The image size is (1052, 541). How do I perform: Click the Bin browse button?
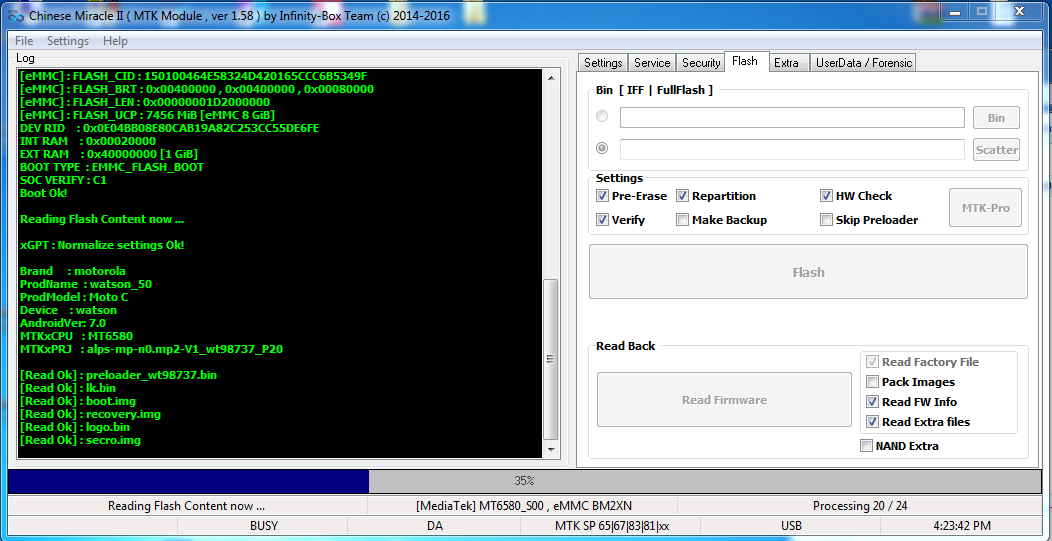tap(996, 117)
